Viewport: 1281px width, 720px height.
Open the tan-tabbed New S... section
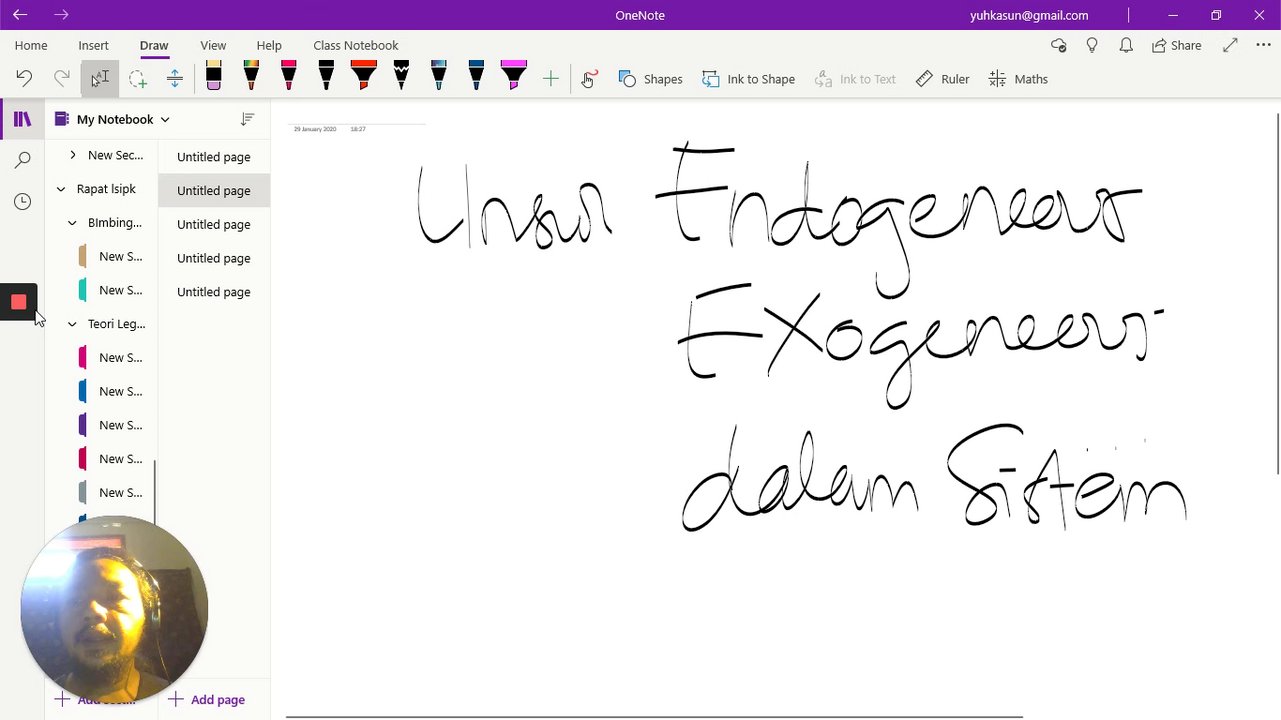click(x=112, y=257)
